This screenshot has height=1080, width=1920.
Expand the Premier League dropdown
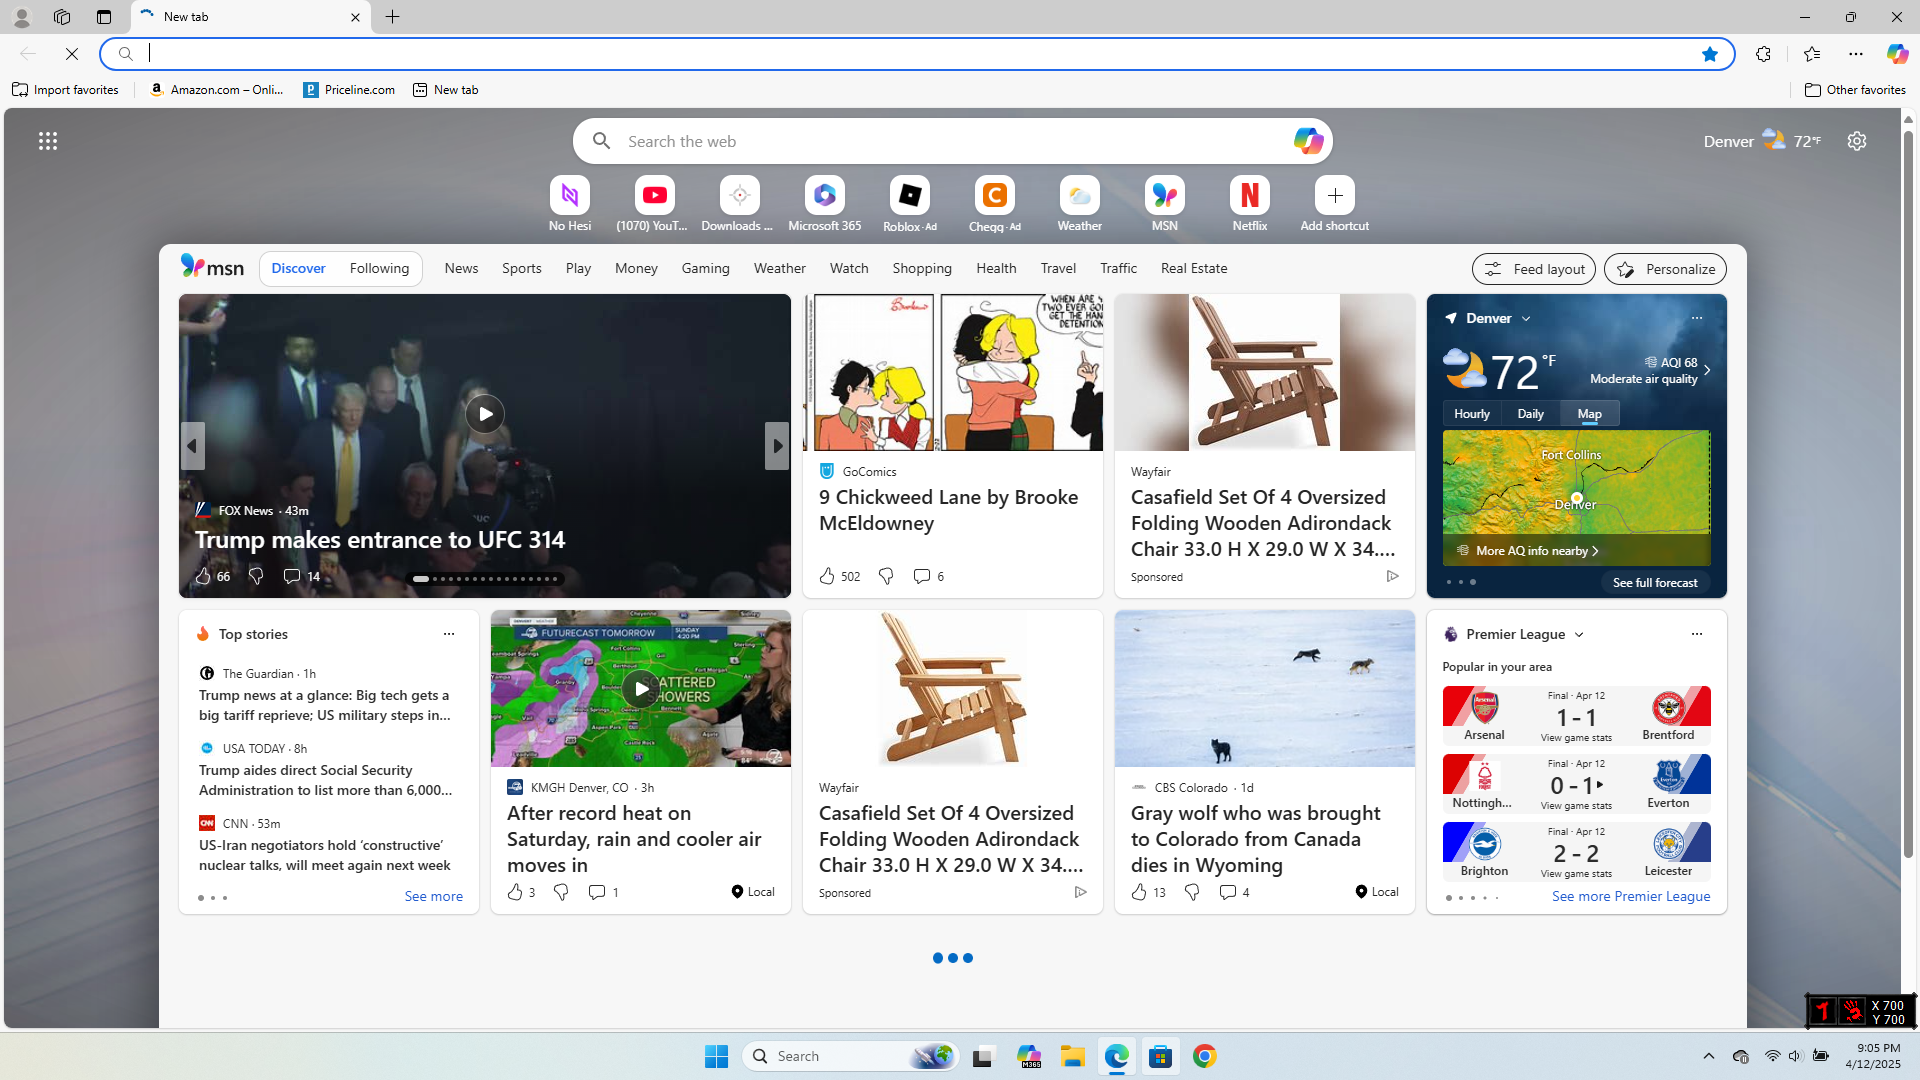[1579, 635]
